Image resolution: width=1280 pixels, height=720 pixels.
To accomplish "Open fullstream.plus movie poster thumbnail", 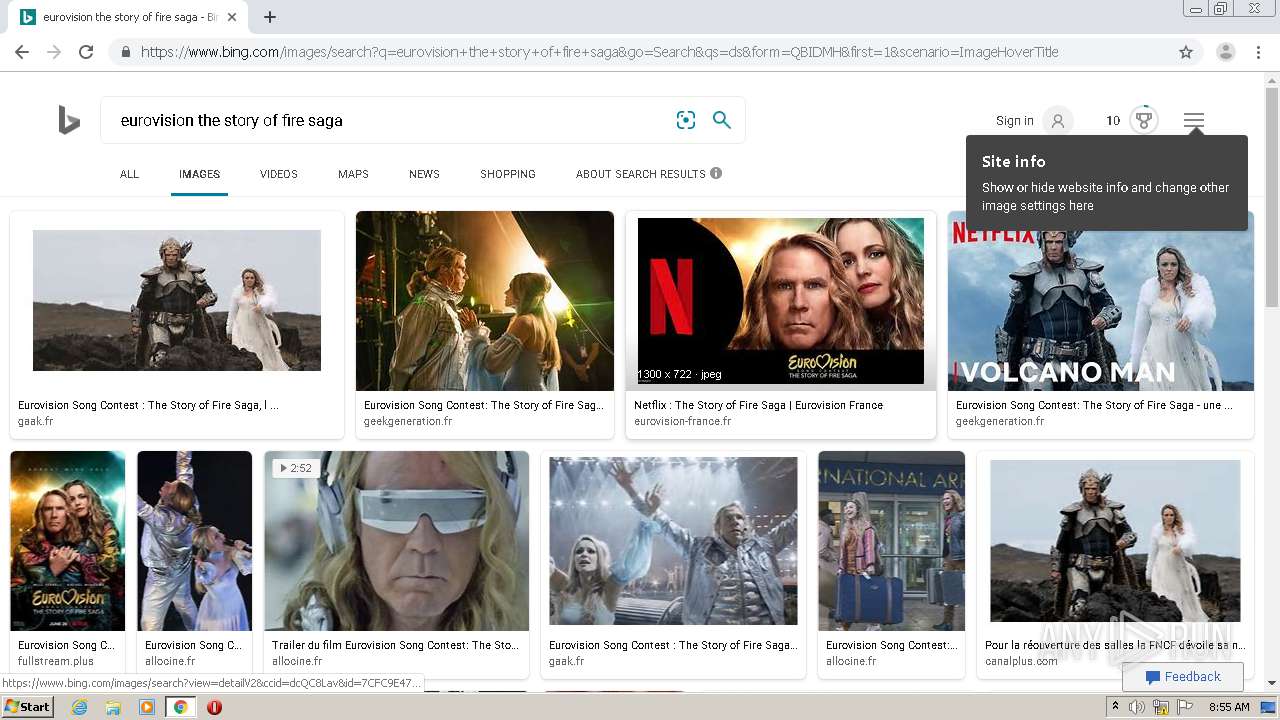I will click(x=68, y=541).
